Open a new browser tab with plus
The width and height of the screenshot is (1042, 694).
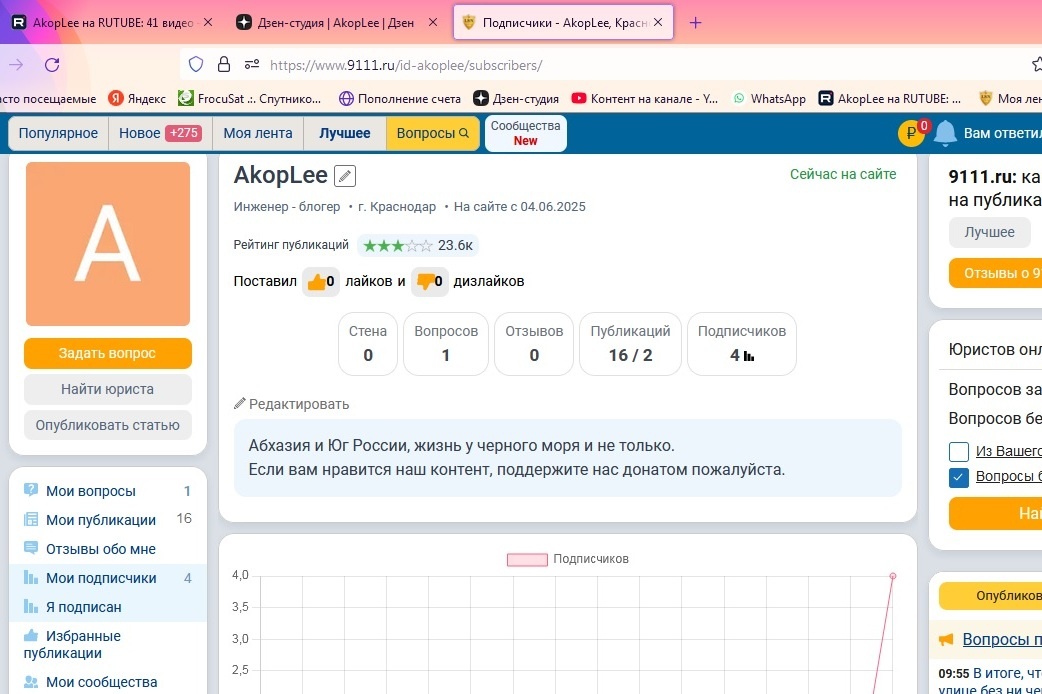coord(695,23)
